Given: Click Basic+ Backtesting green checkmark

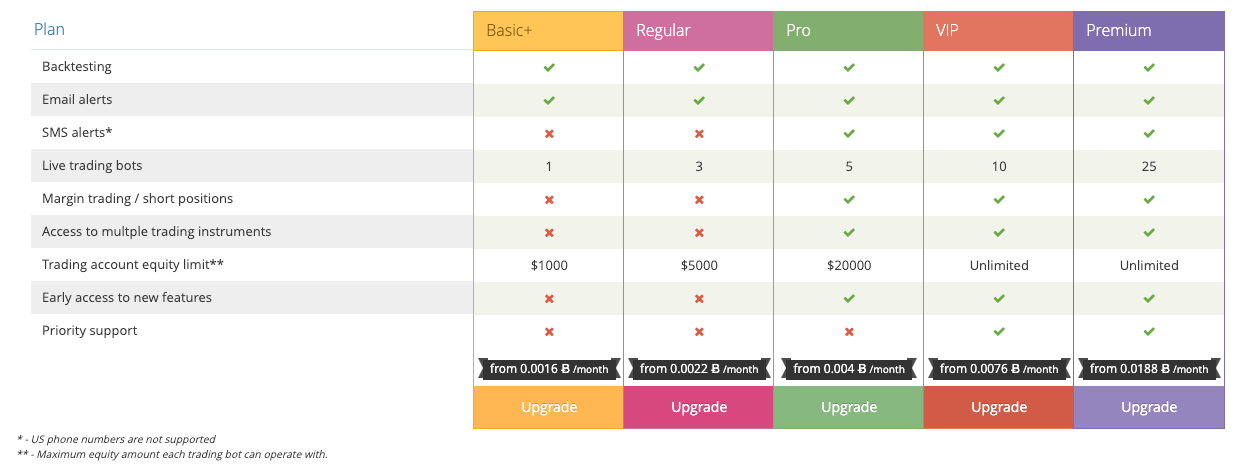Looking at the screenshot, I should (549, 67).
